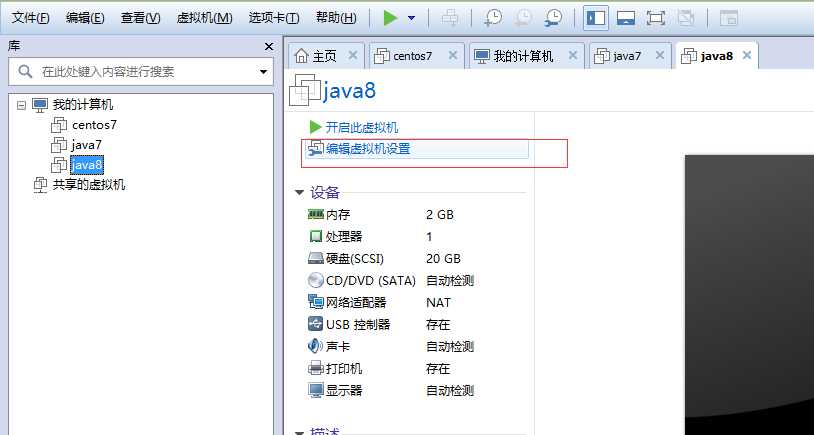The width and height of the screenshot is (814, 435).
Task: Close the 我的计算机 tab
Action: coord(573,55)
